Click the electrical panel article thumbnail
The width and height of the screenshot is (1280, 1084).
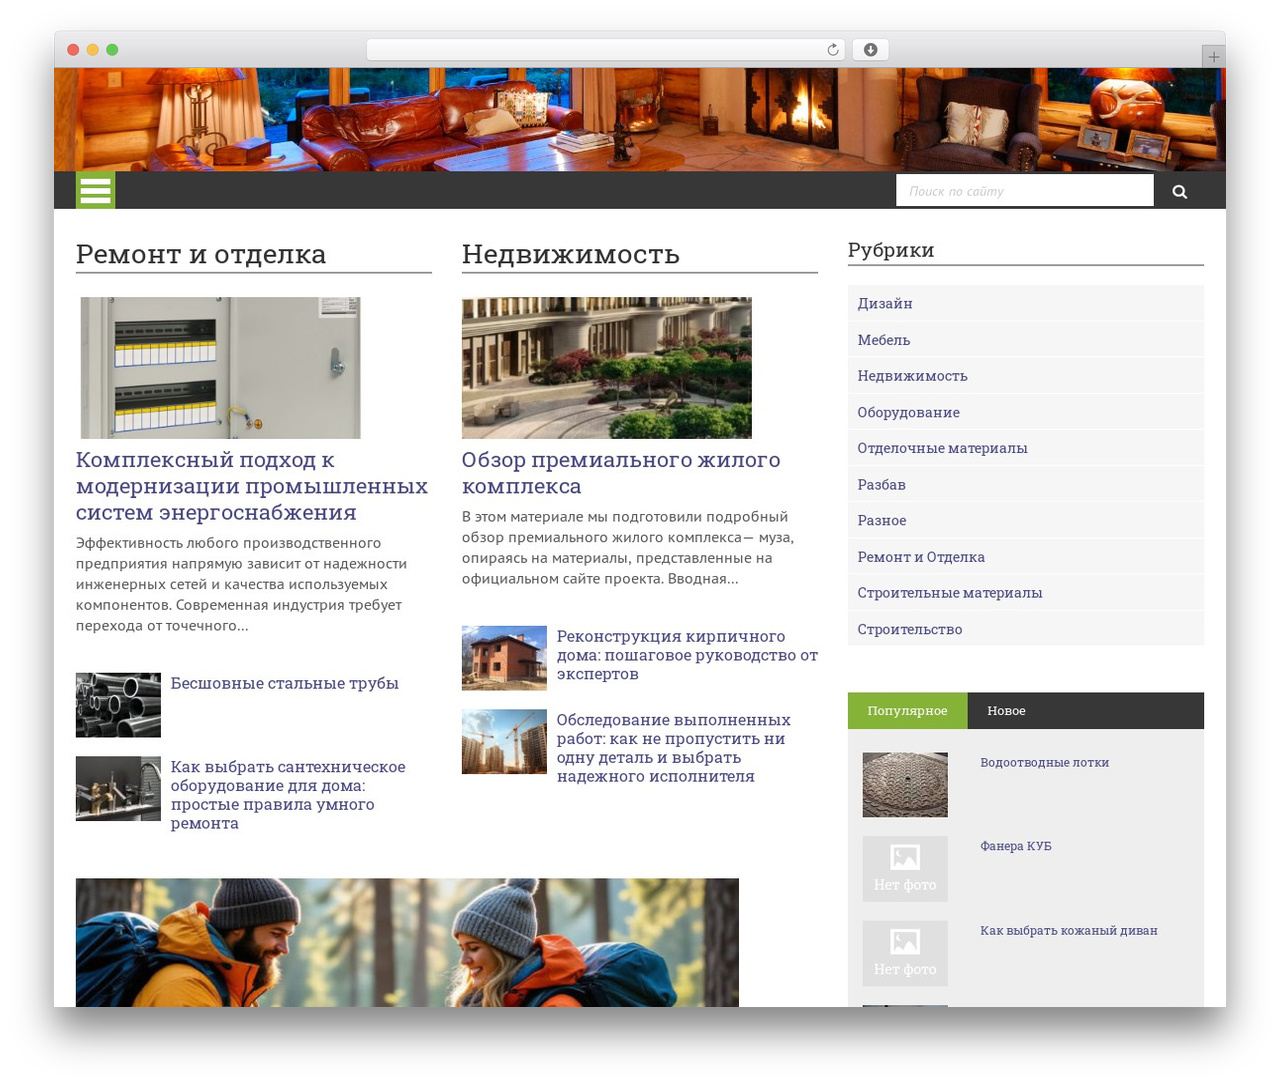click(220, 368)
